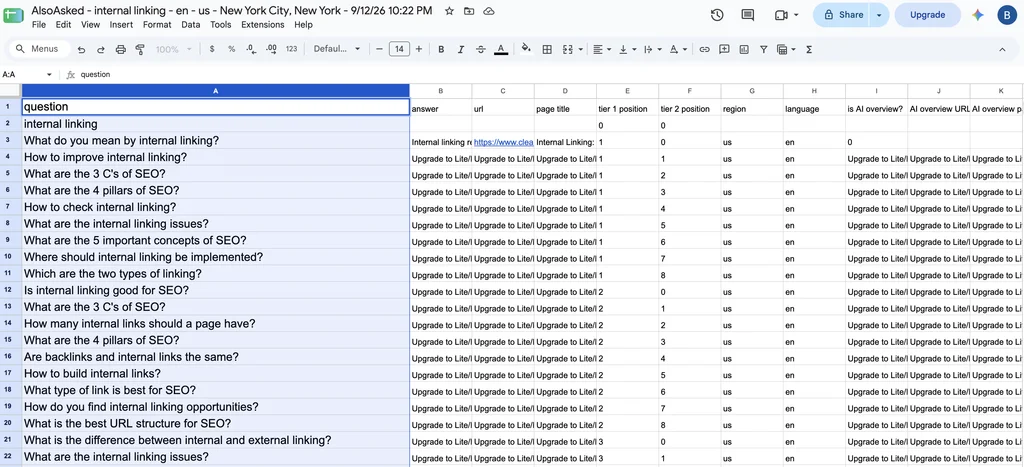The width and height of the screenshot is (1024, 467).
Task: Search the Menus box
Action: (39, 49)
